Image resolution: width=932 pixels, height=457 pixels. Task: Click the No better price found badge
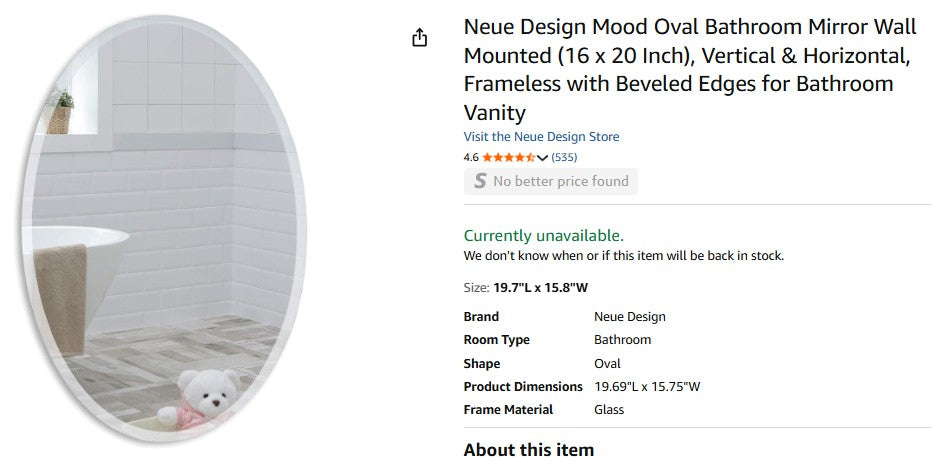[x=560, y=181]
